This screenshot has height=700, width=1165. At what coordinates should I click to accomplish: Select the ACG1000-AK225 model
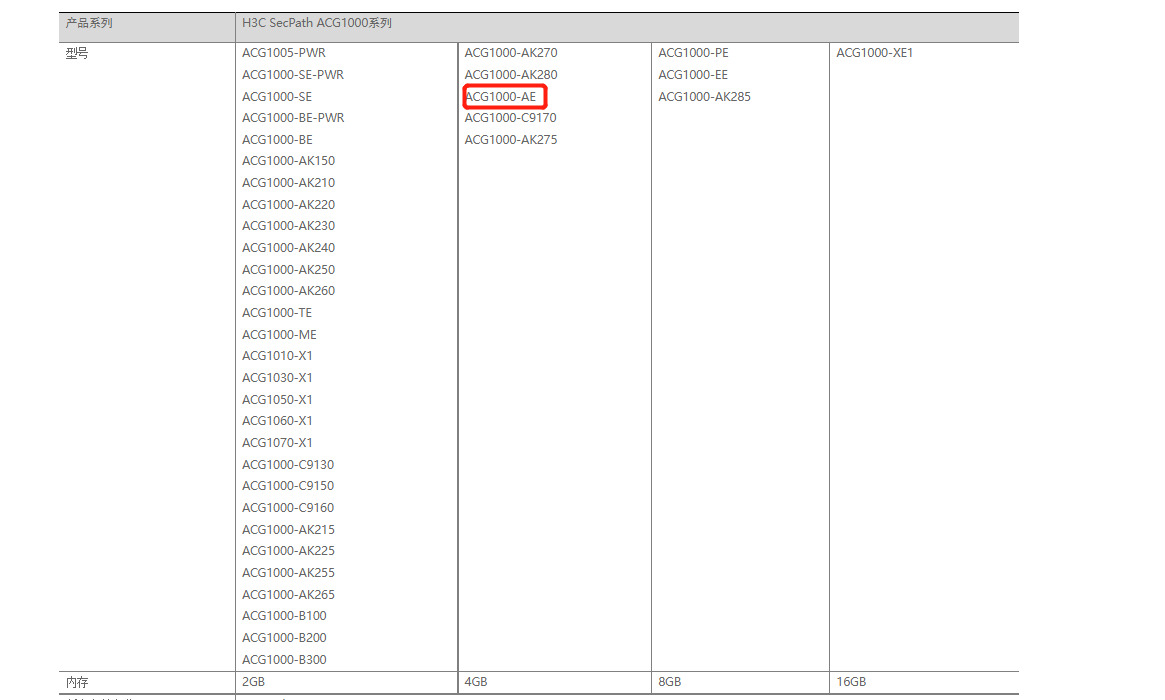click(288, 551)
